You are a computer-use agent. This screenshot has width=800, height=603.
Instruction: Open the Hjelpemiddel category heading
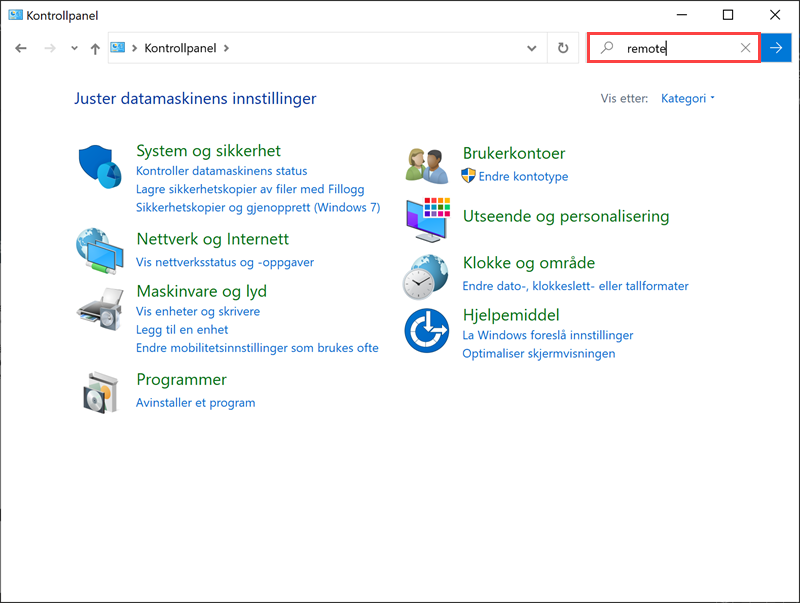(511, 315)
